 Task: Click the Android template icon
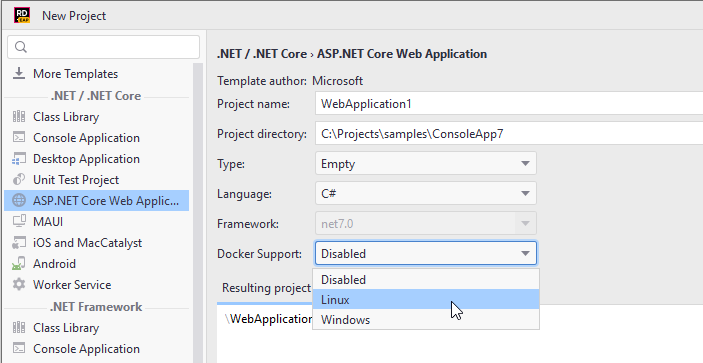point(19,264)
